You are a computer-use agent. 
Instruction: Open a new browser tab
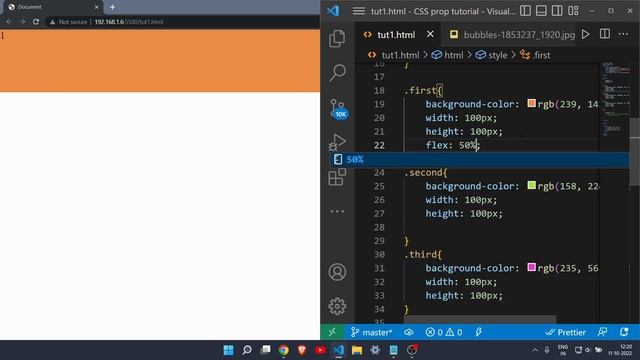click(x=112, y=7)
